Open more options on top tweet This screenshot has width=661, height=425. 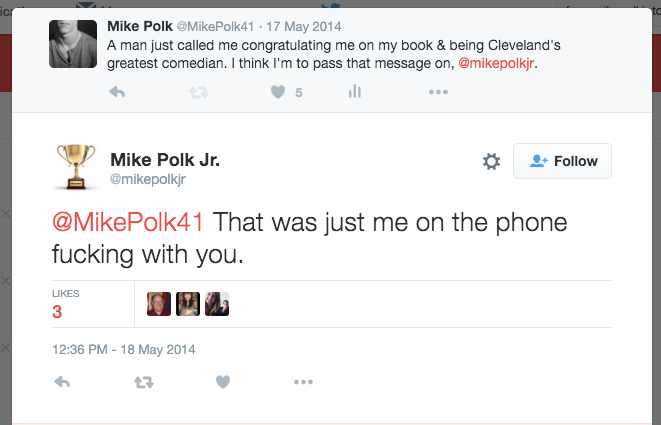438,92
